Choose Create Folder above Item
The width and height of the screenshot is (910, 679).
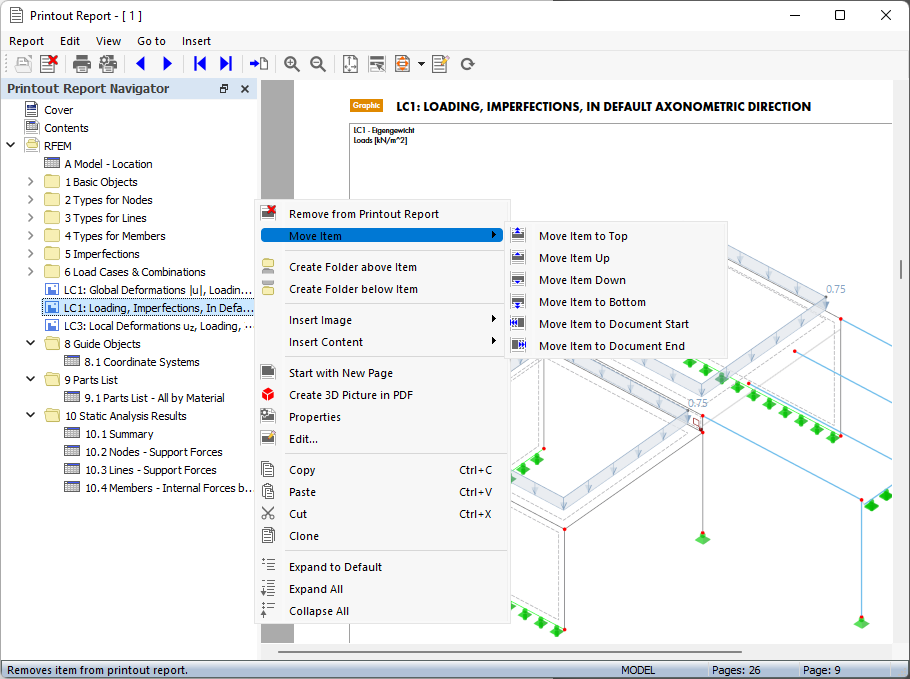point(381,268)
